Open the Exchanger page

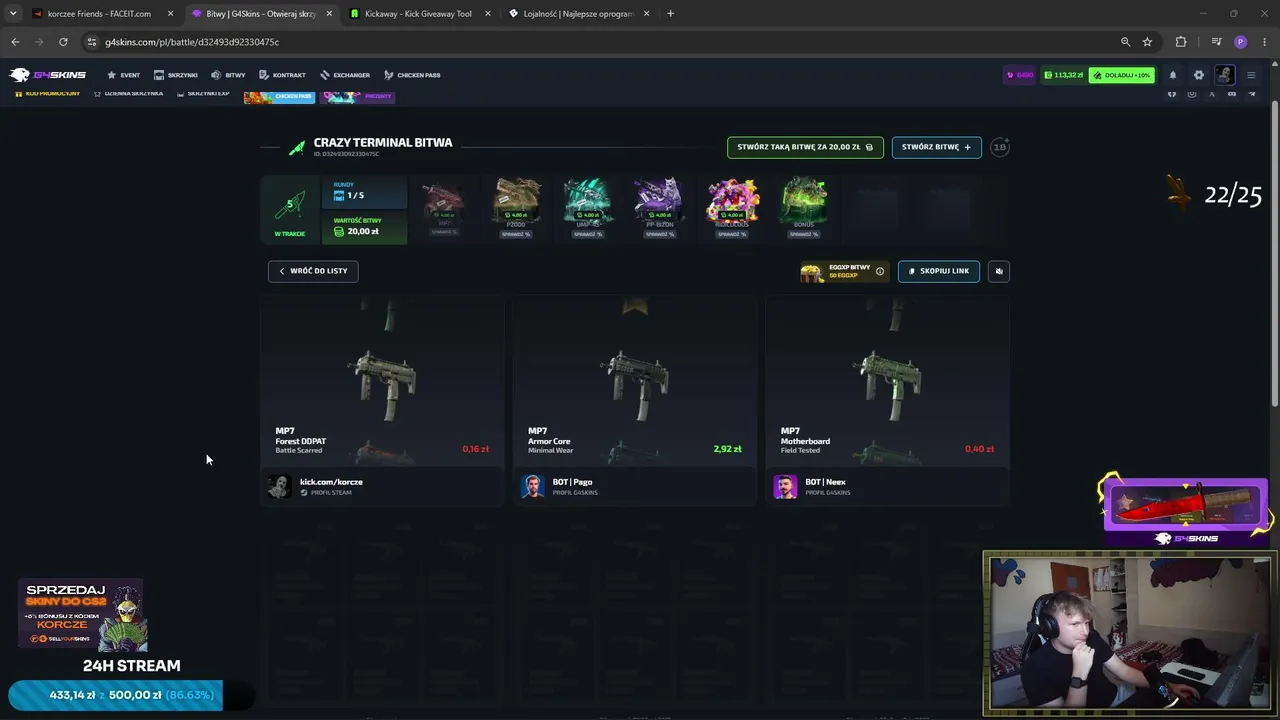pos(345,75)
